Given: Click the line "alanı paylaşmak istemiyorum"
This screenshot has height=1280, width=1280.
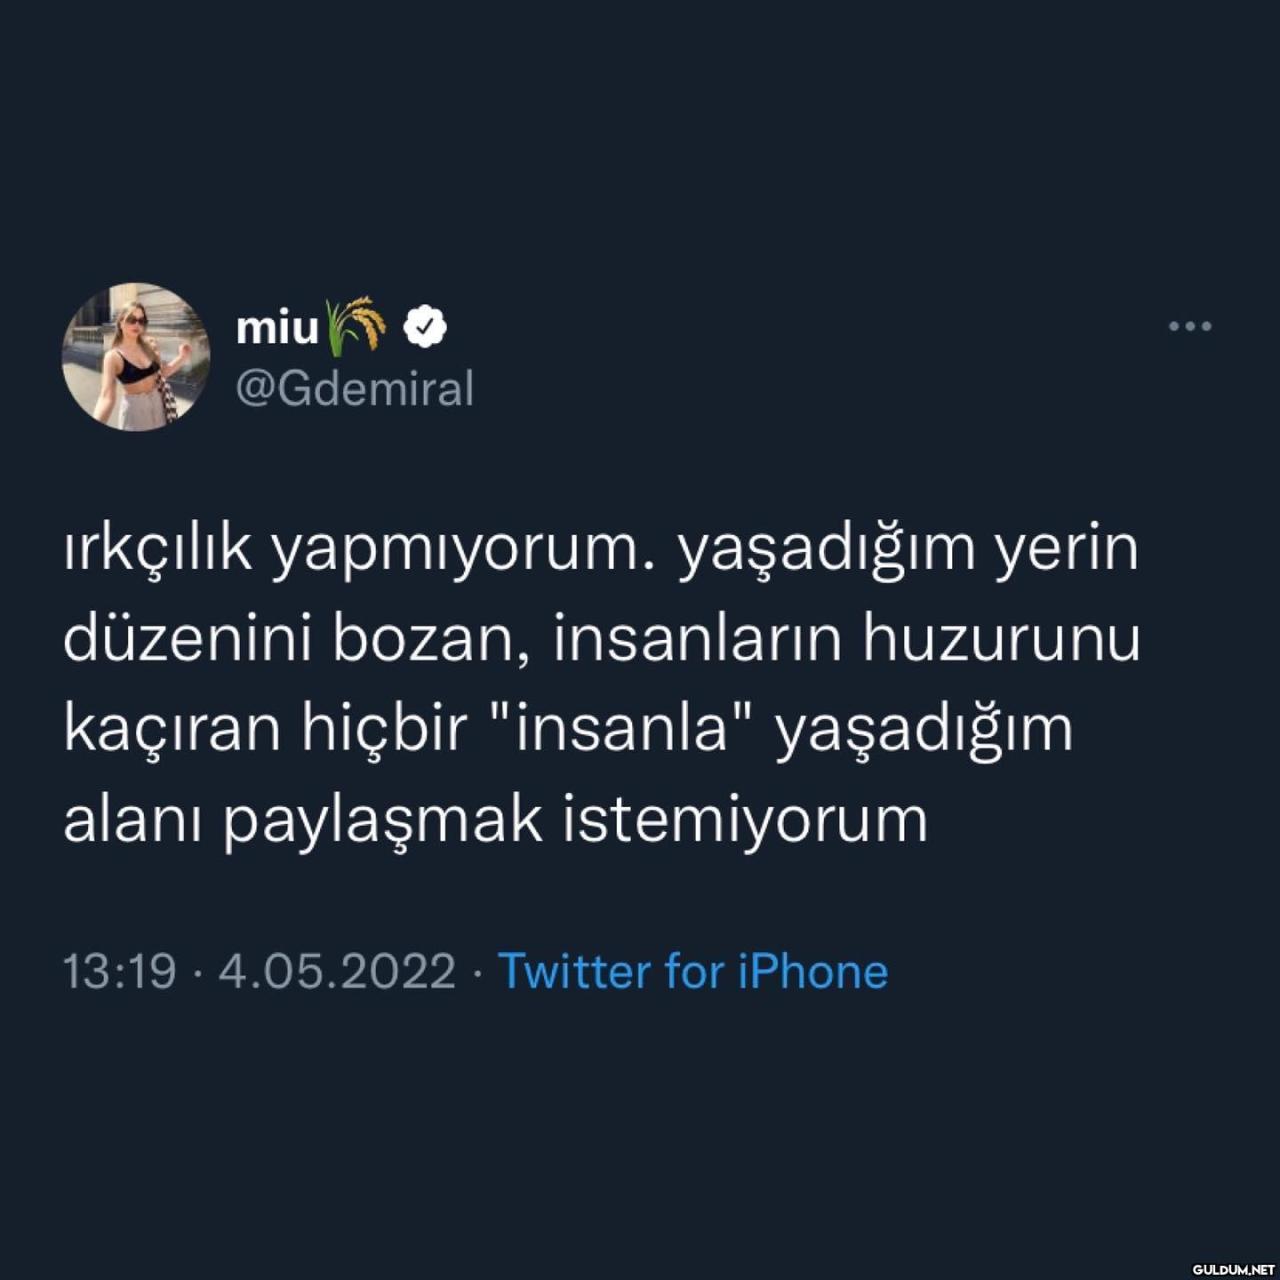Looking at the screenshot, I should click(496, 819).
